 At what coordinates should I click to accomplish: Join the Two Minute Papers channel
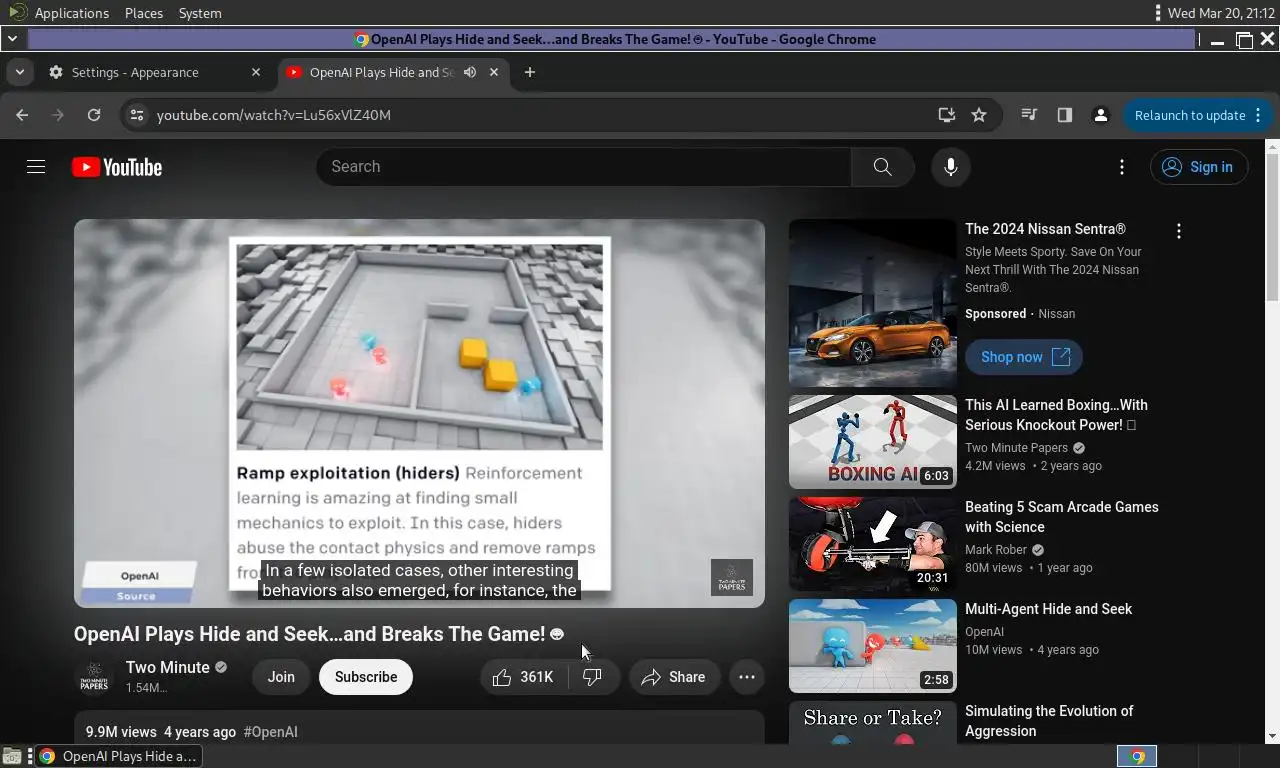pyautogui.click(x=281, y=677)
